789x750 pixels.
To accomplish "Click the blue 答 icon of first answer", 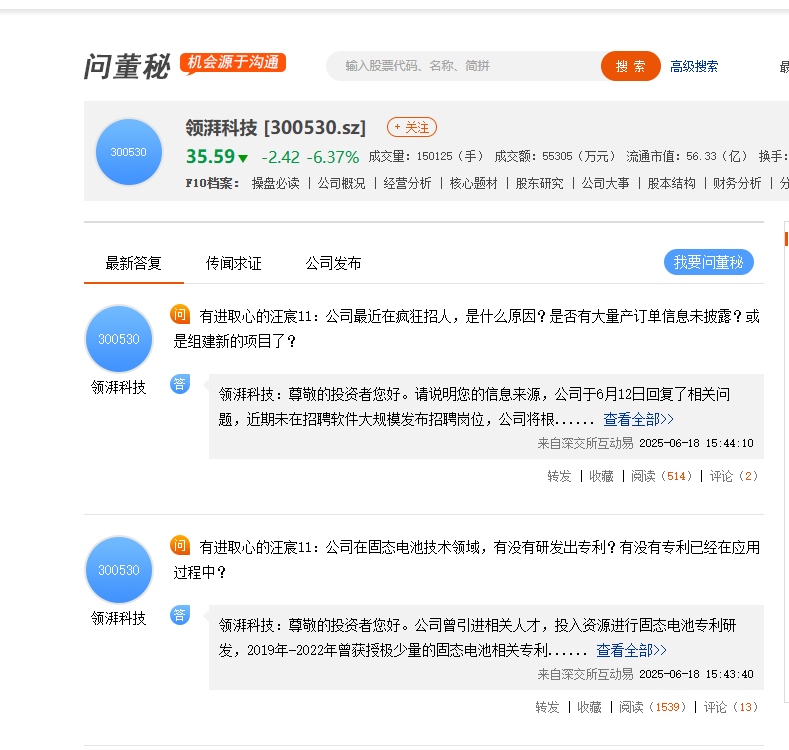I will (x=180, y=384).
